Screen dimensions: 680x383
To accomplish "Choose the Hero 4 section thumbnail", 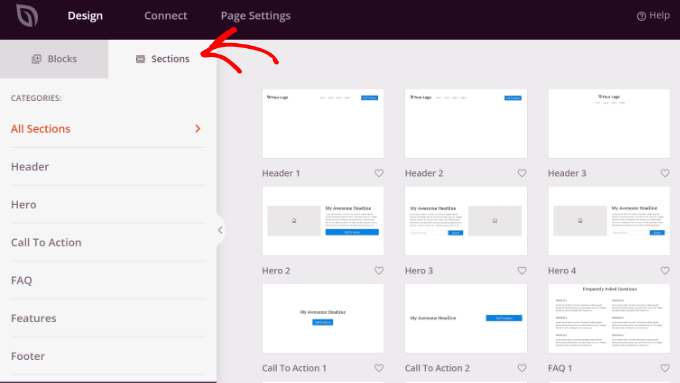I will 609,221.
